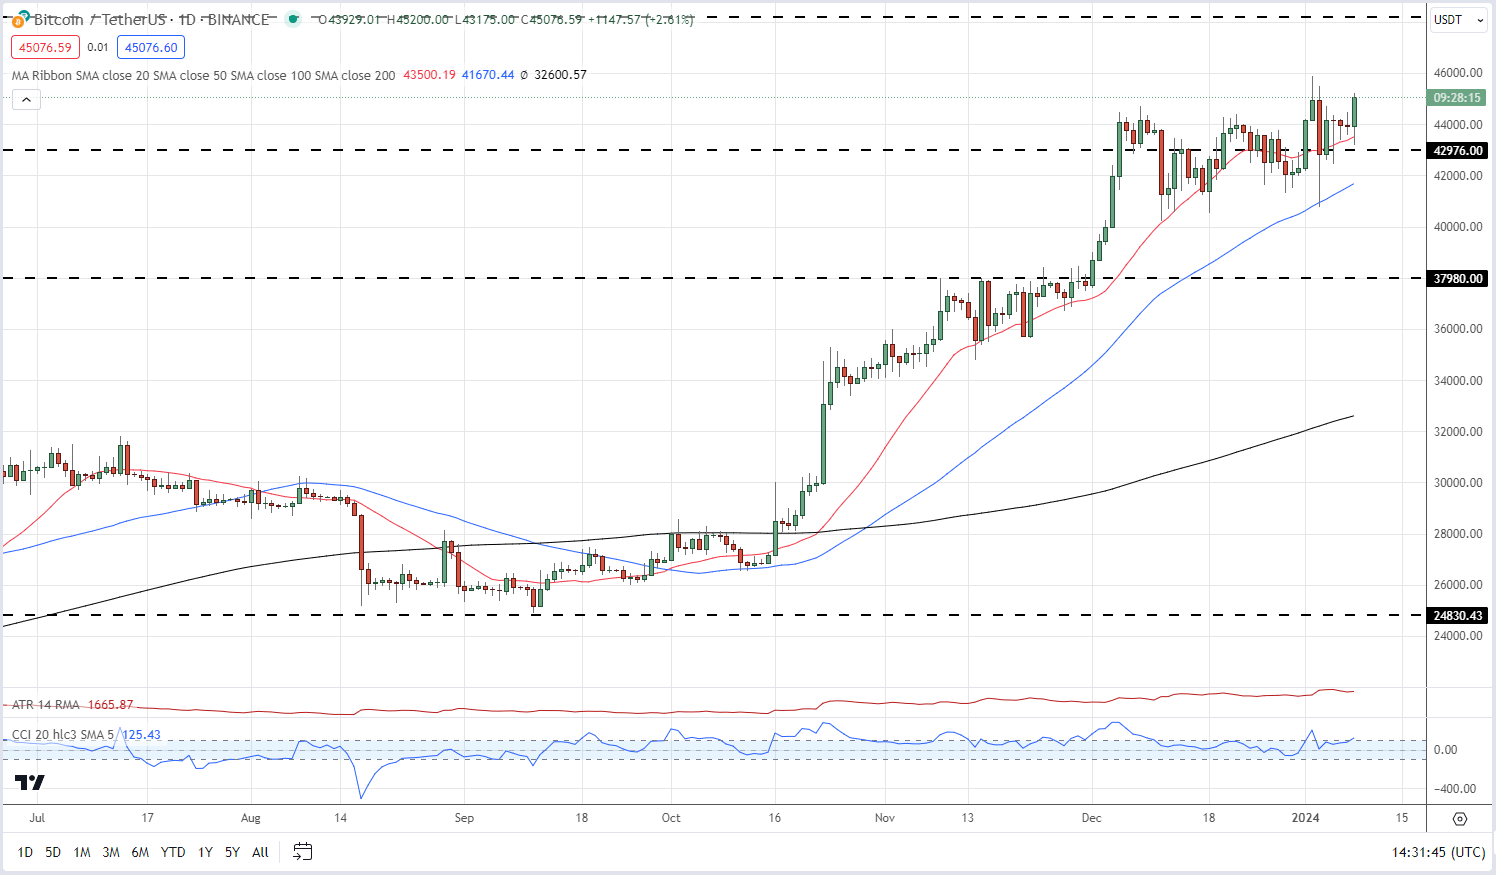Click the MA Ribbon indicator legend

[203, 75]
